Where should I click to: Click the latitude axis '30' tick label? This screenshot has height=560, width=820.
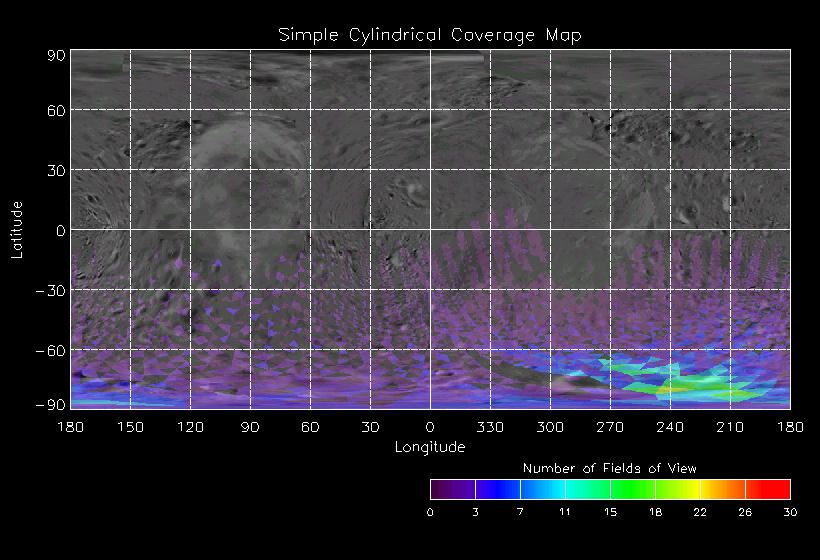point(56,170)
